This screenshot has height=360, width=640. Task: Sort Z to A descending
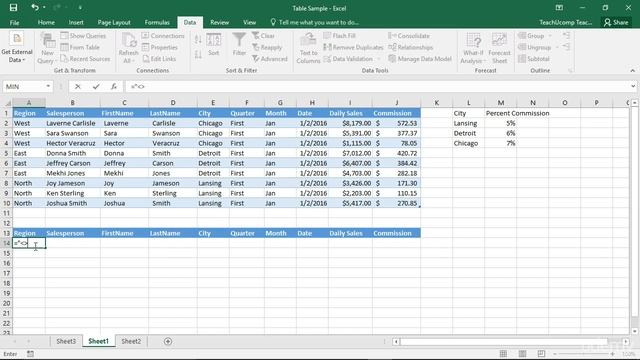tap(198, 54)
